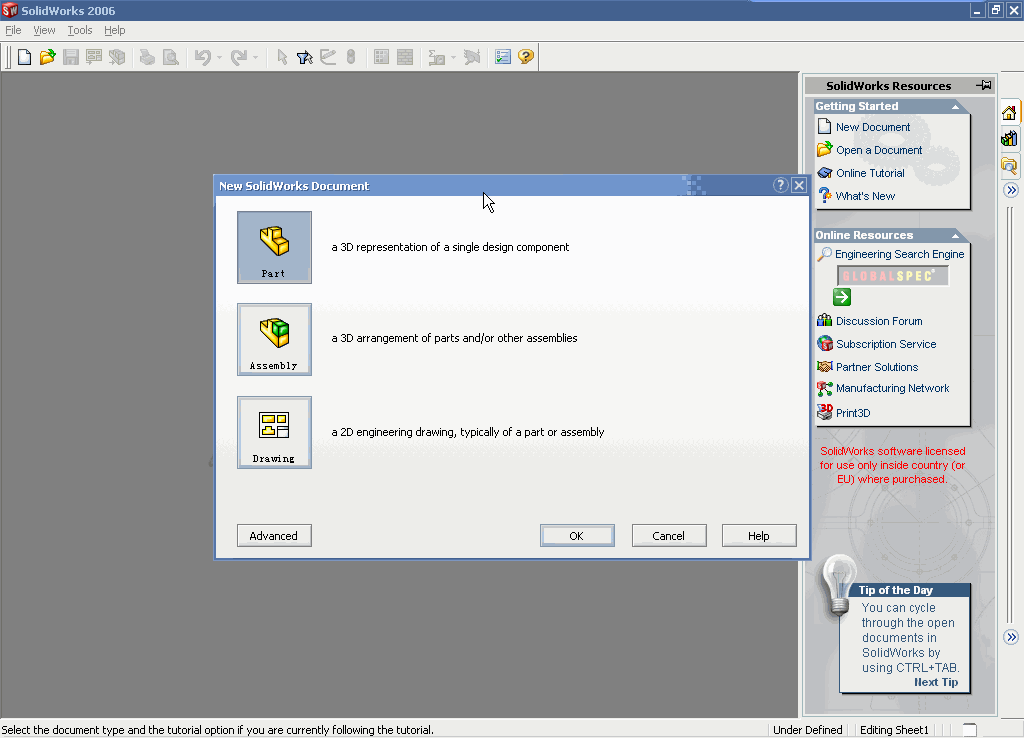
Task: Click the green arrow search go button
Action: (842, 297)
